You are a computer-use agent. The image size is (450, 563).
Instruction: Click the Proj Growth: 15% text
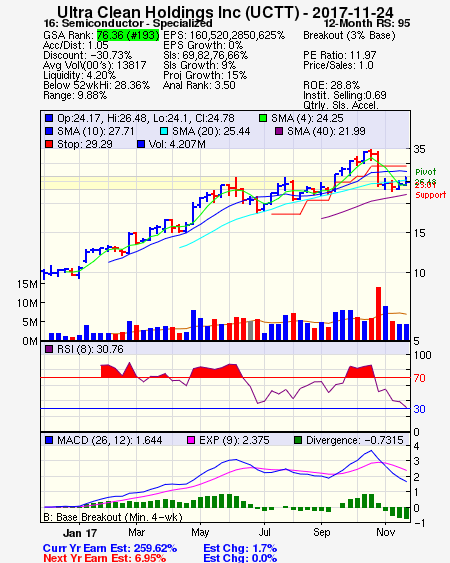[205, 75]
